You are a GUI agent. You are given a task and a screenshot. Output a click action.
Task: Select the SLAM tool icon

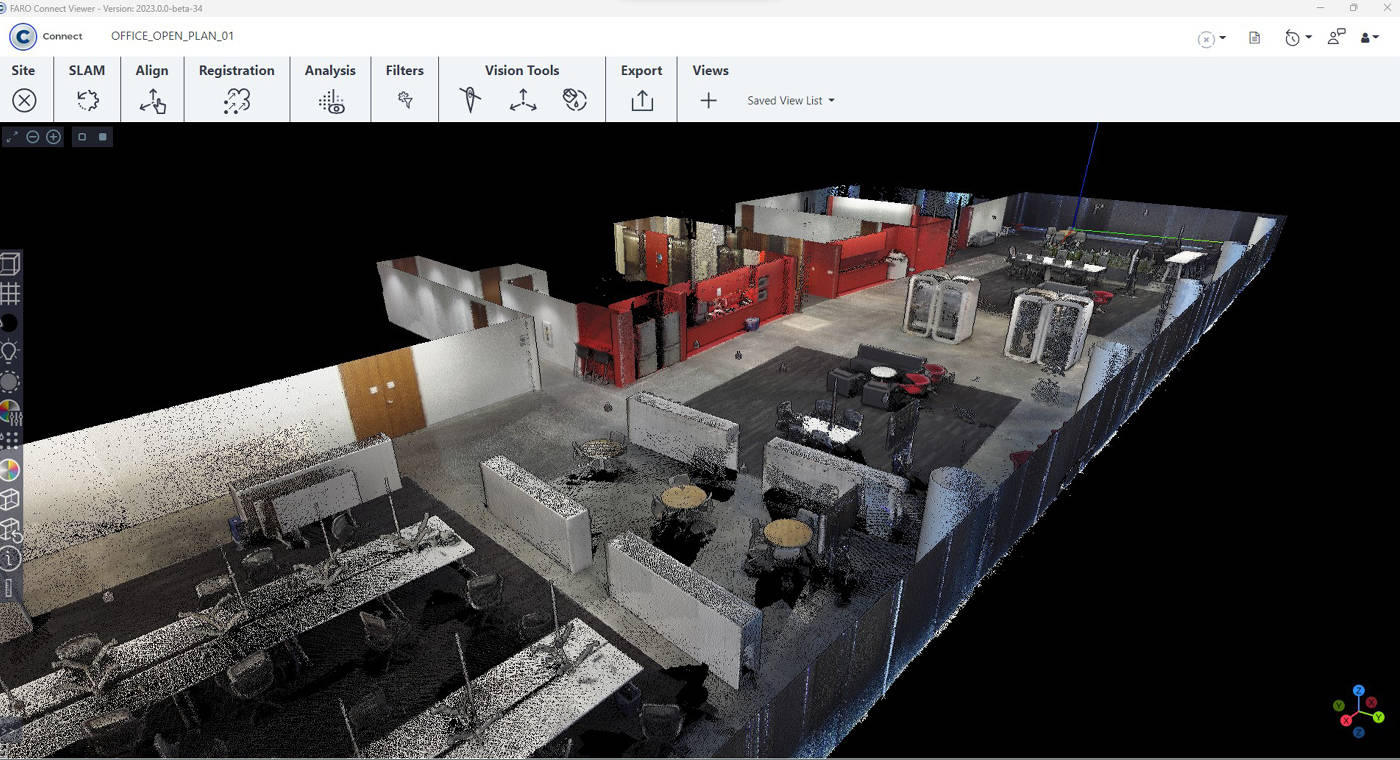(87, 100)
